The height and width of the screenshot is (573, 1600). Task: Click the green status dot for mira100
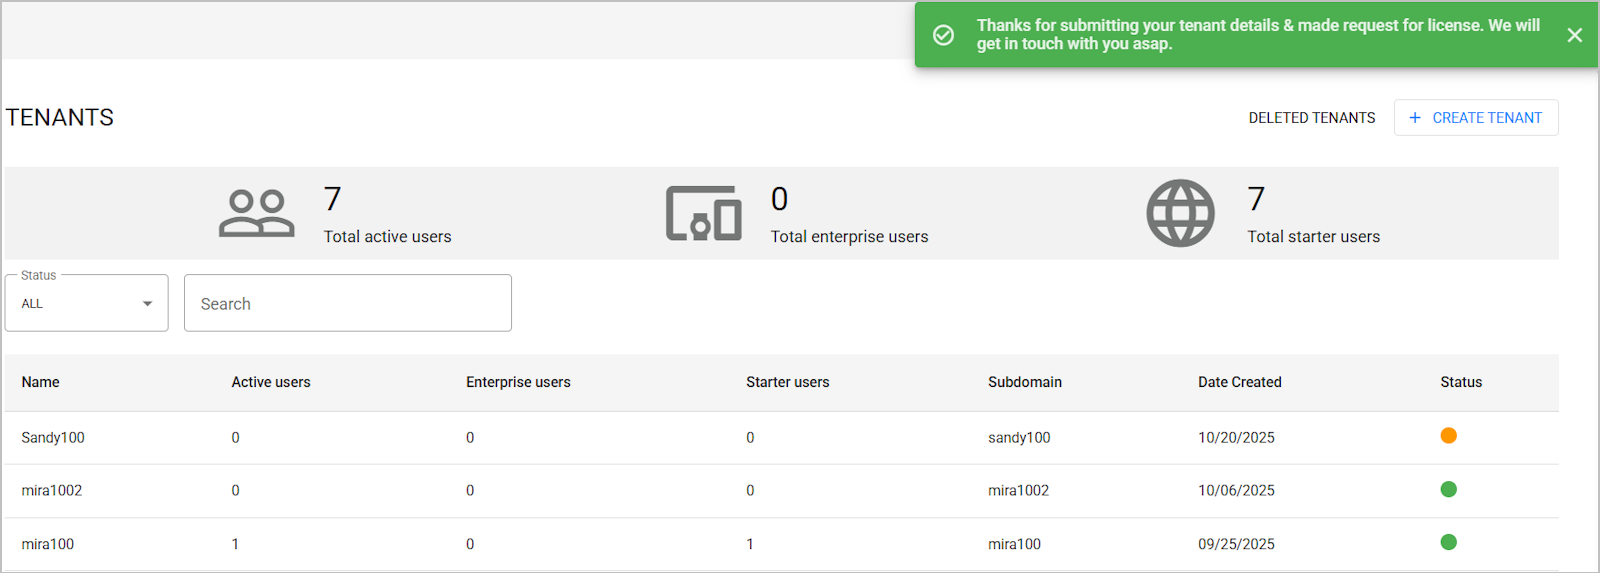point(1448,542)
